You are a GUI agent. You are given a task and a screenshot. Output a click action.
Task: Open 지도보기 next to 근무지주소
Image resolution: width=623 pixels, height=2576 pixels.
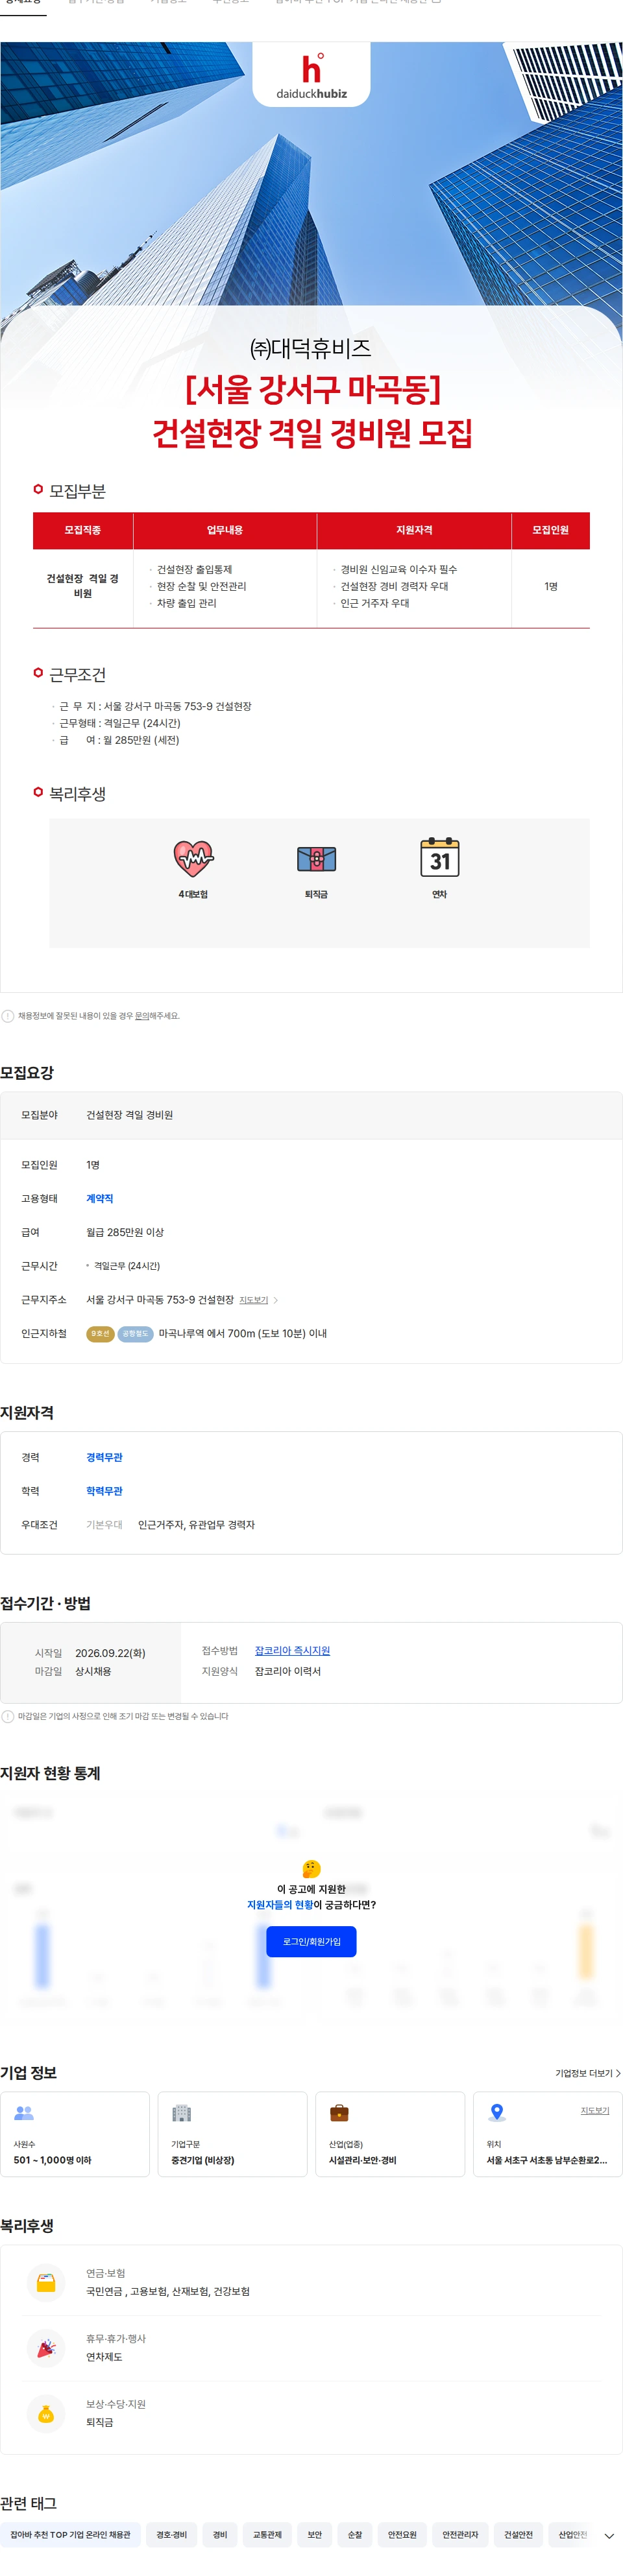click(258, 1300)
